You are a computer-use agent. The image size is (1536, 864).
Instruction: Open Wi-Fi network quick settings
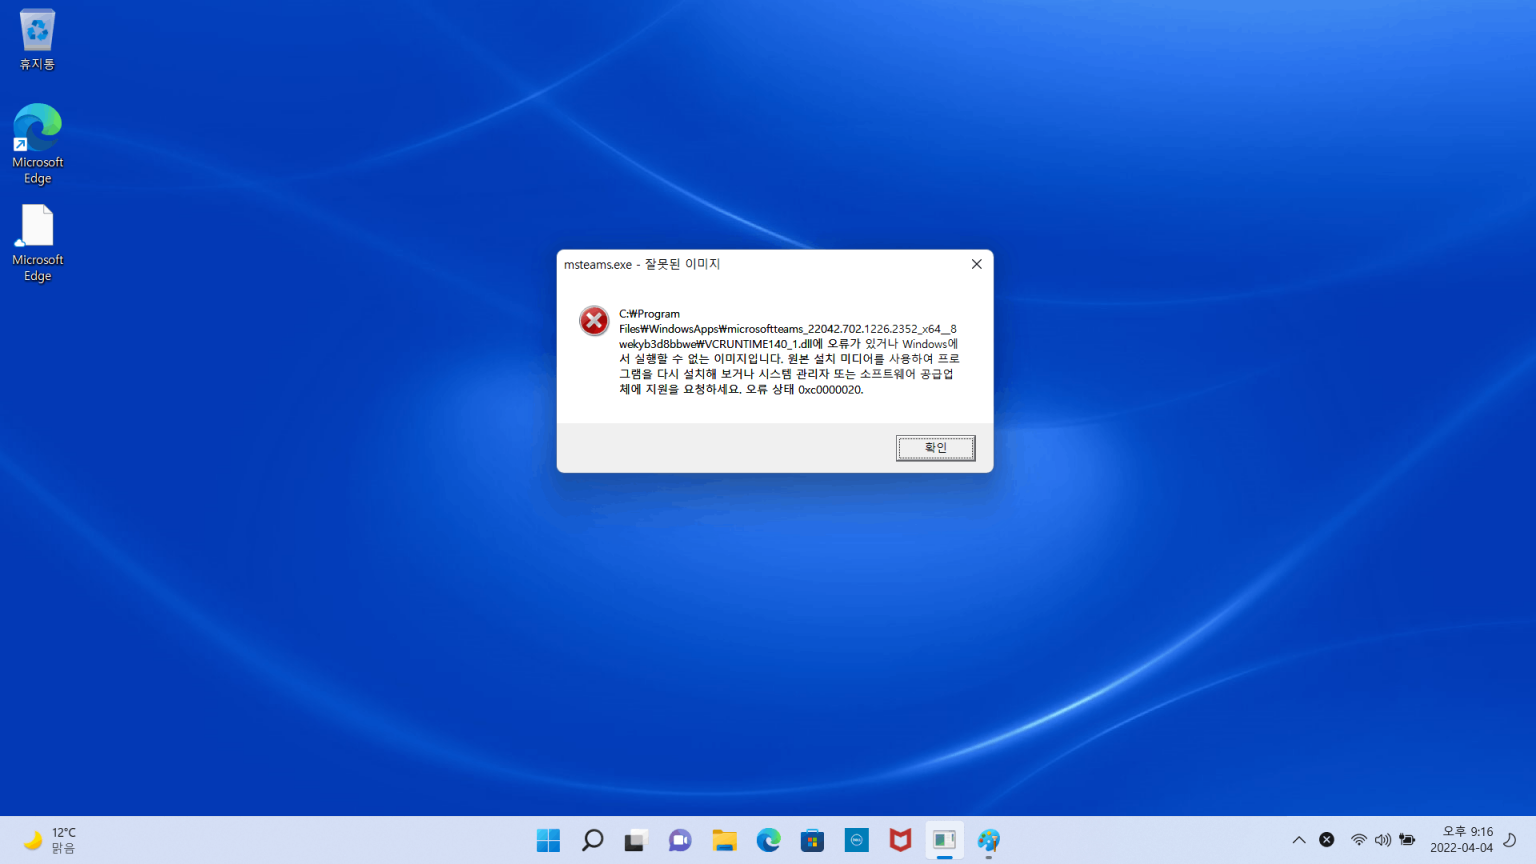(1358, 840)
